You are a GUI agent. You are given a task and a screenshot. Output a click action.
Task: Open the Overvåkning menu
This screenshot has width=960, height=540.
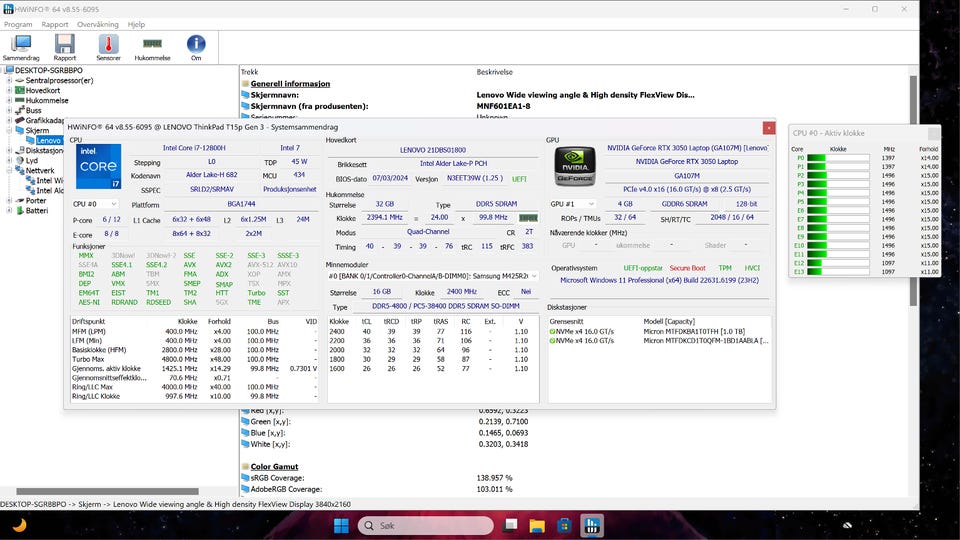coord(98,24)
